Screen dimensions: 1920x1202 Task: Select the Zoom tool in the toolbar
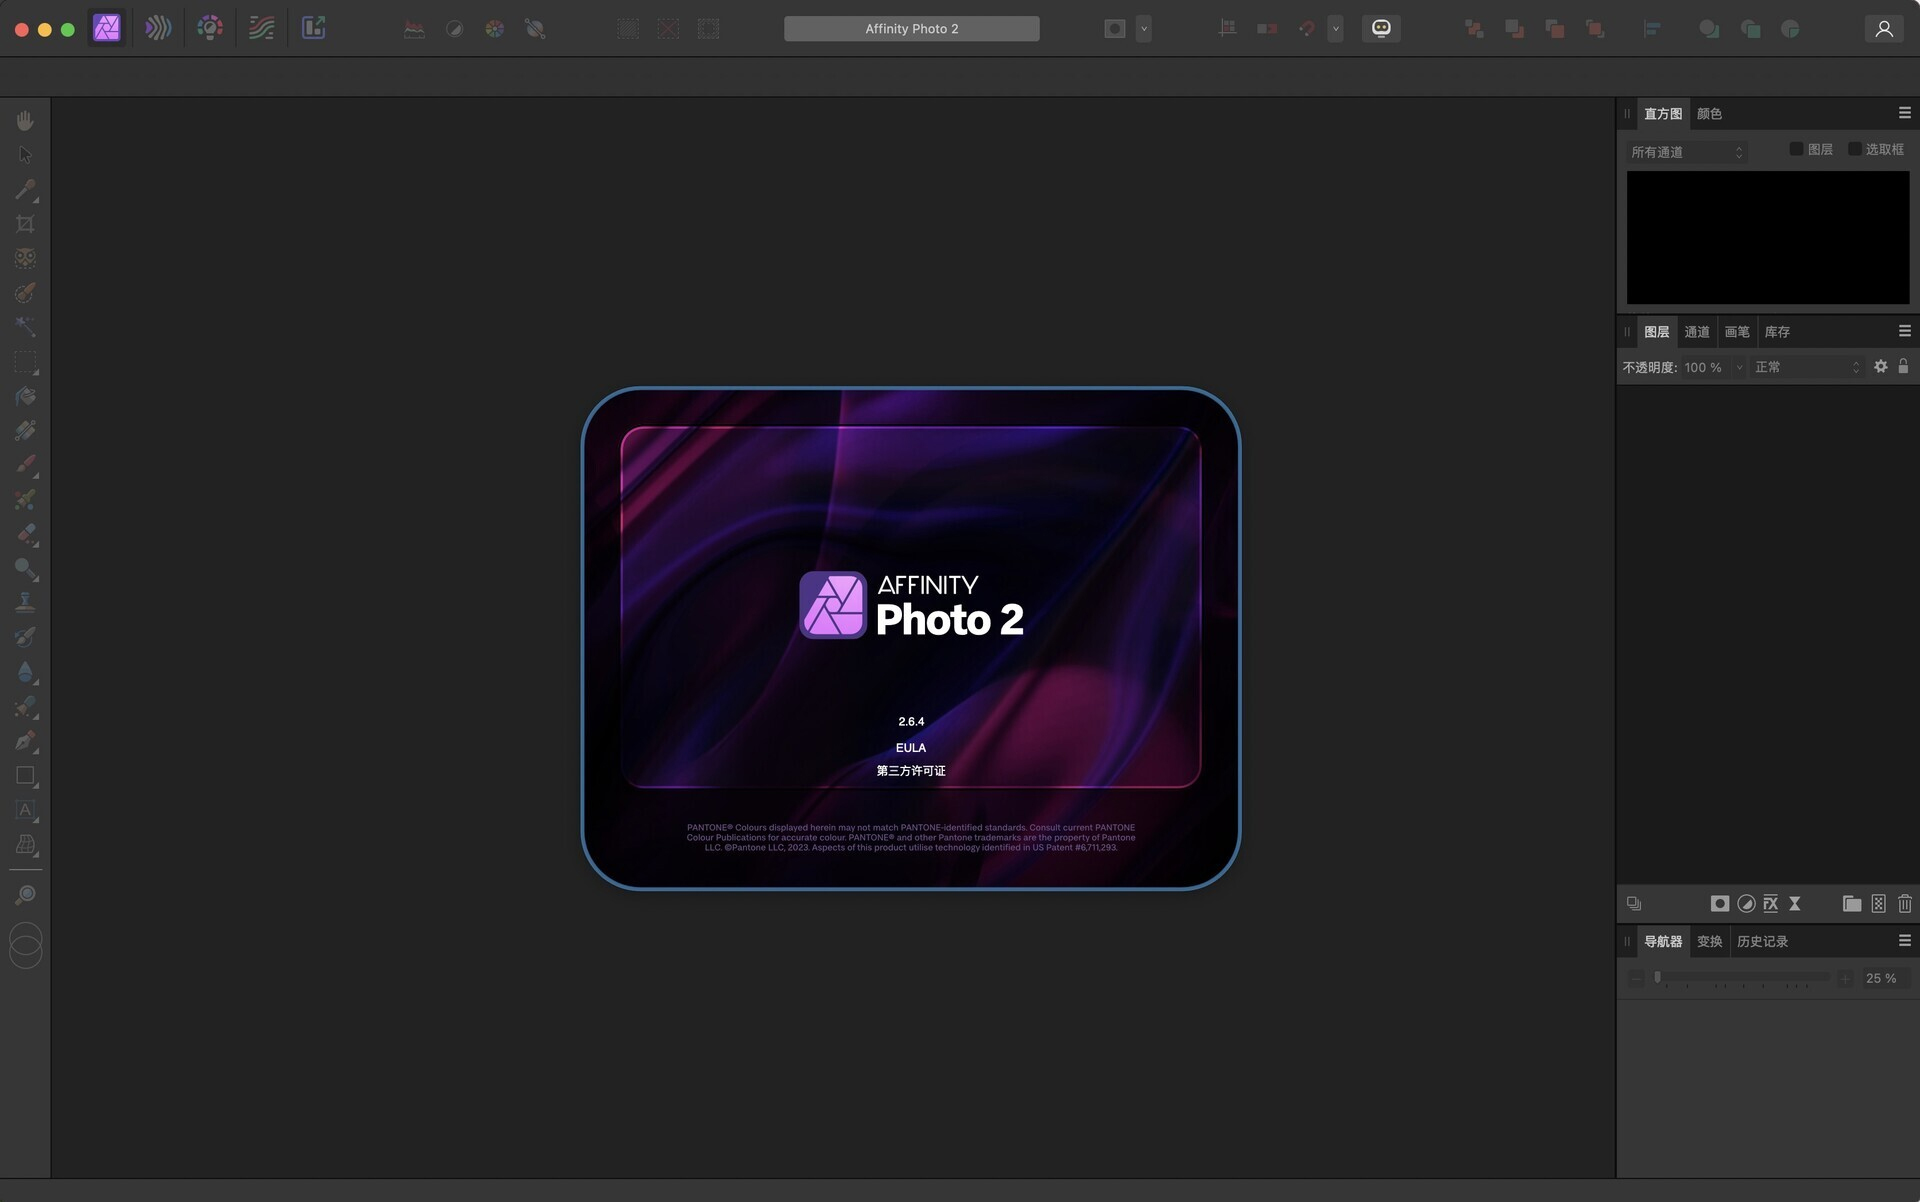[25, 895]
